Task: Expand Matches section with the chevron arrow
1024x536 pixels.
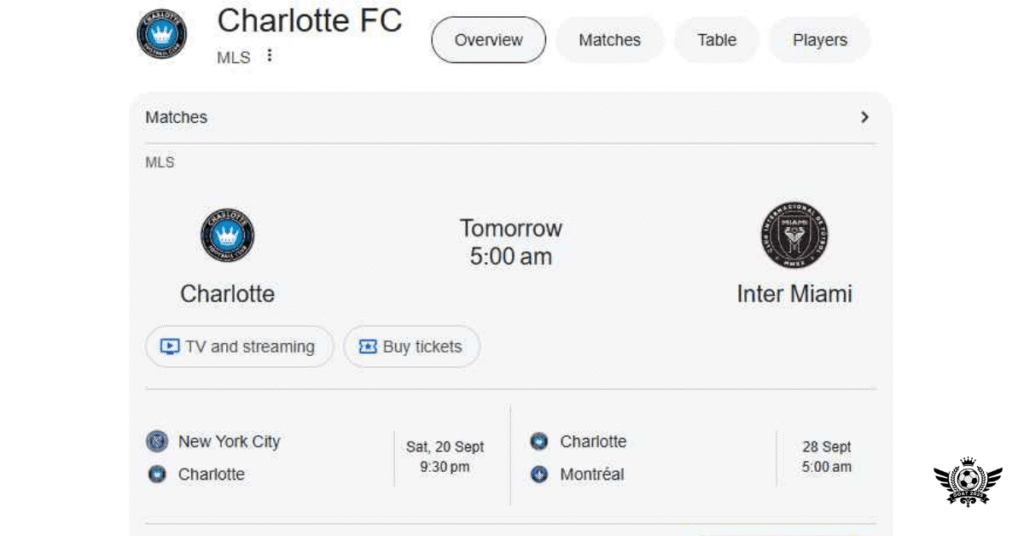Action: (x=864, y=117)
